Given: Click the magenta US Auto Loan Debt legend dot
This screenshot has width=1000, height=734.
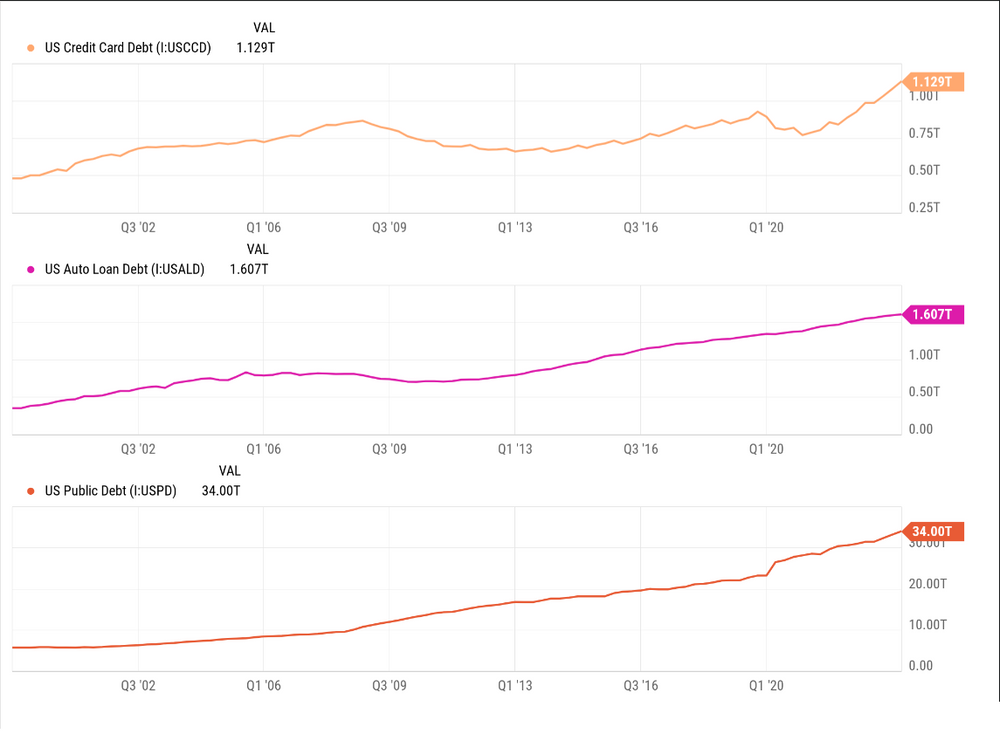Looking at the screenshot, I should 31,269.
